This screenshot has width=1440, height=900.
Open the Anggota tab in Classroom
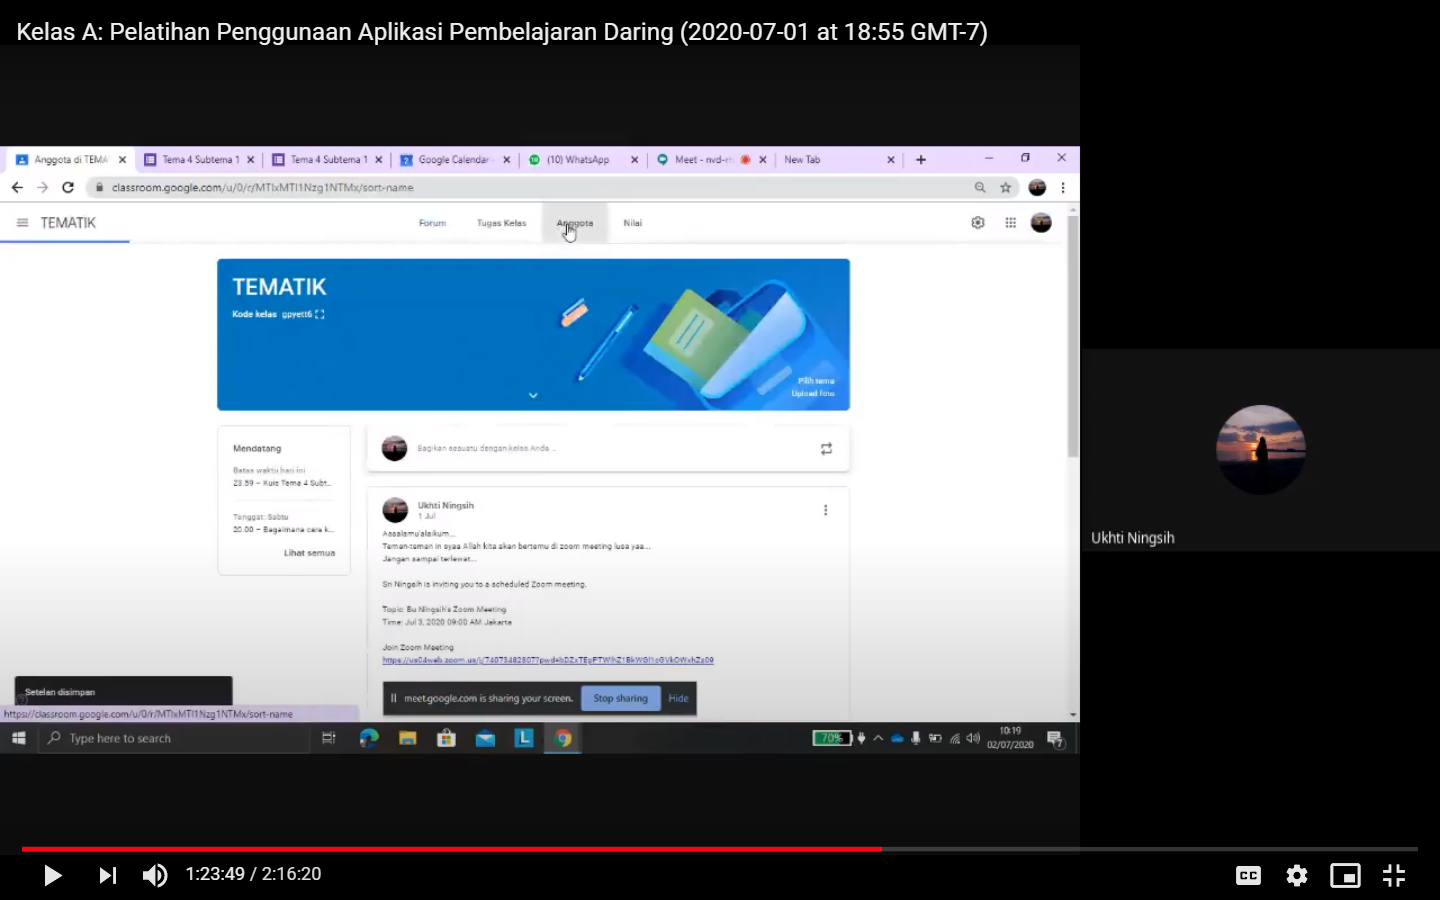pyautogui.click(x=575, y=223)
